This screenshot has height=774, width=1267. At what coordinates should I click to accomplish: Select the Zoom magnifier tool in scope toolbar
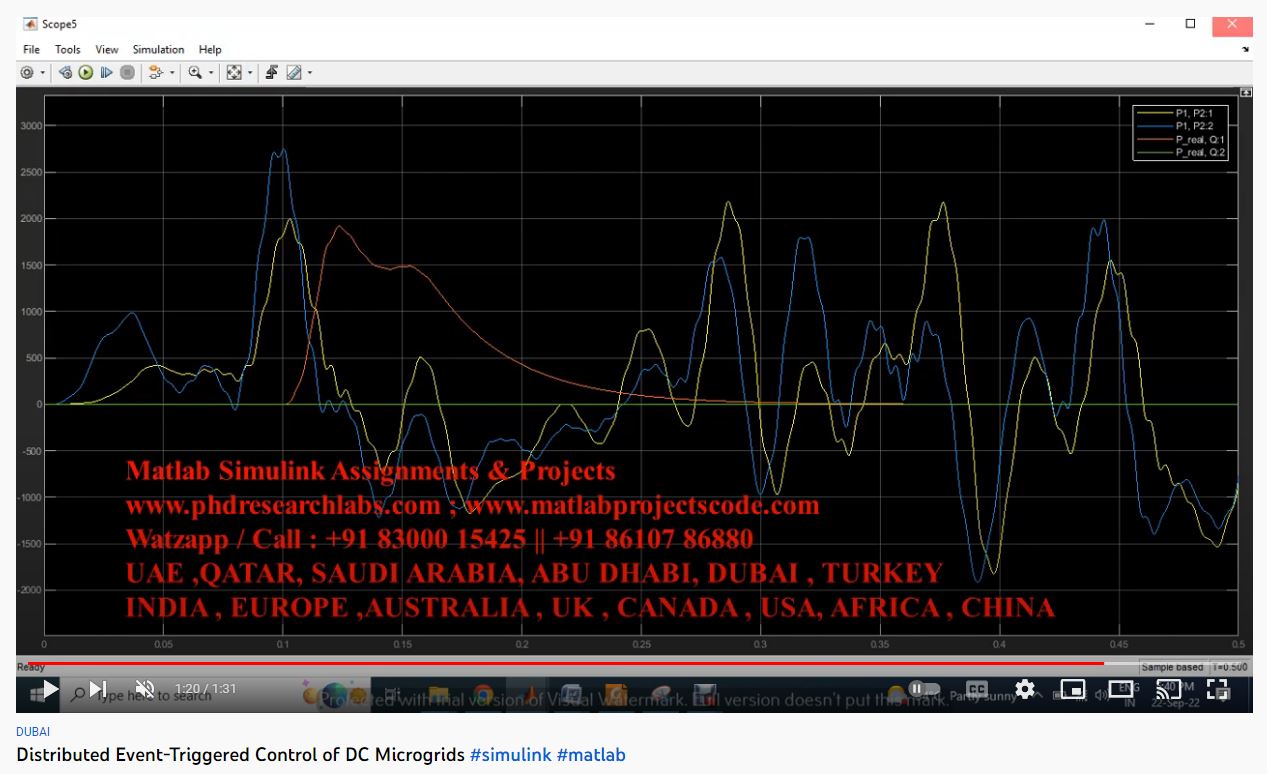(195, 73)
